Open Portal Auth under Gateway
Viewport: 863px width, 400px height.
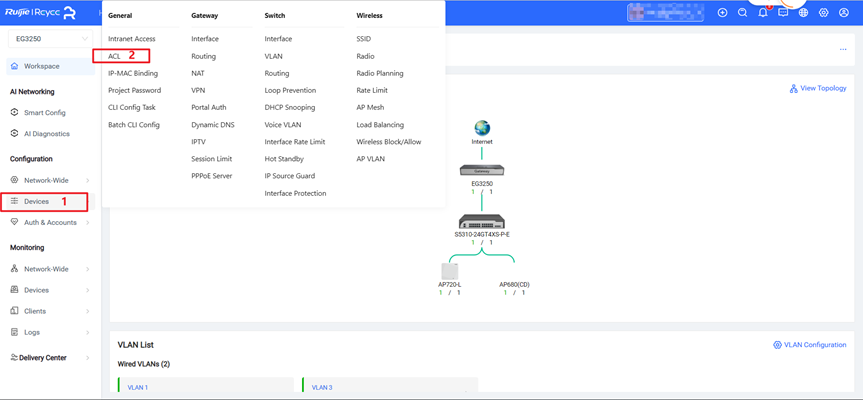(x=209, y=107)
